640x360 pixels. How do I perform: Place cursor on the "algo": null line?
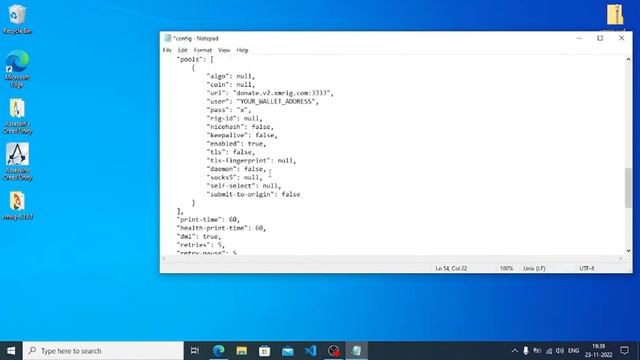coord(231,76)
